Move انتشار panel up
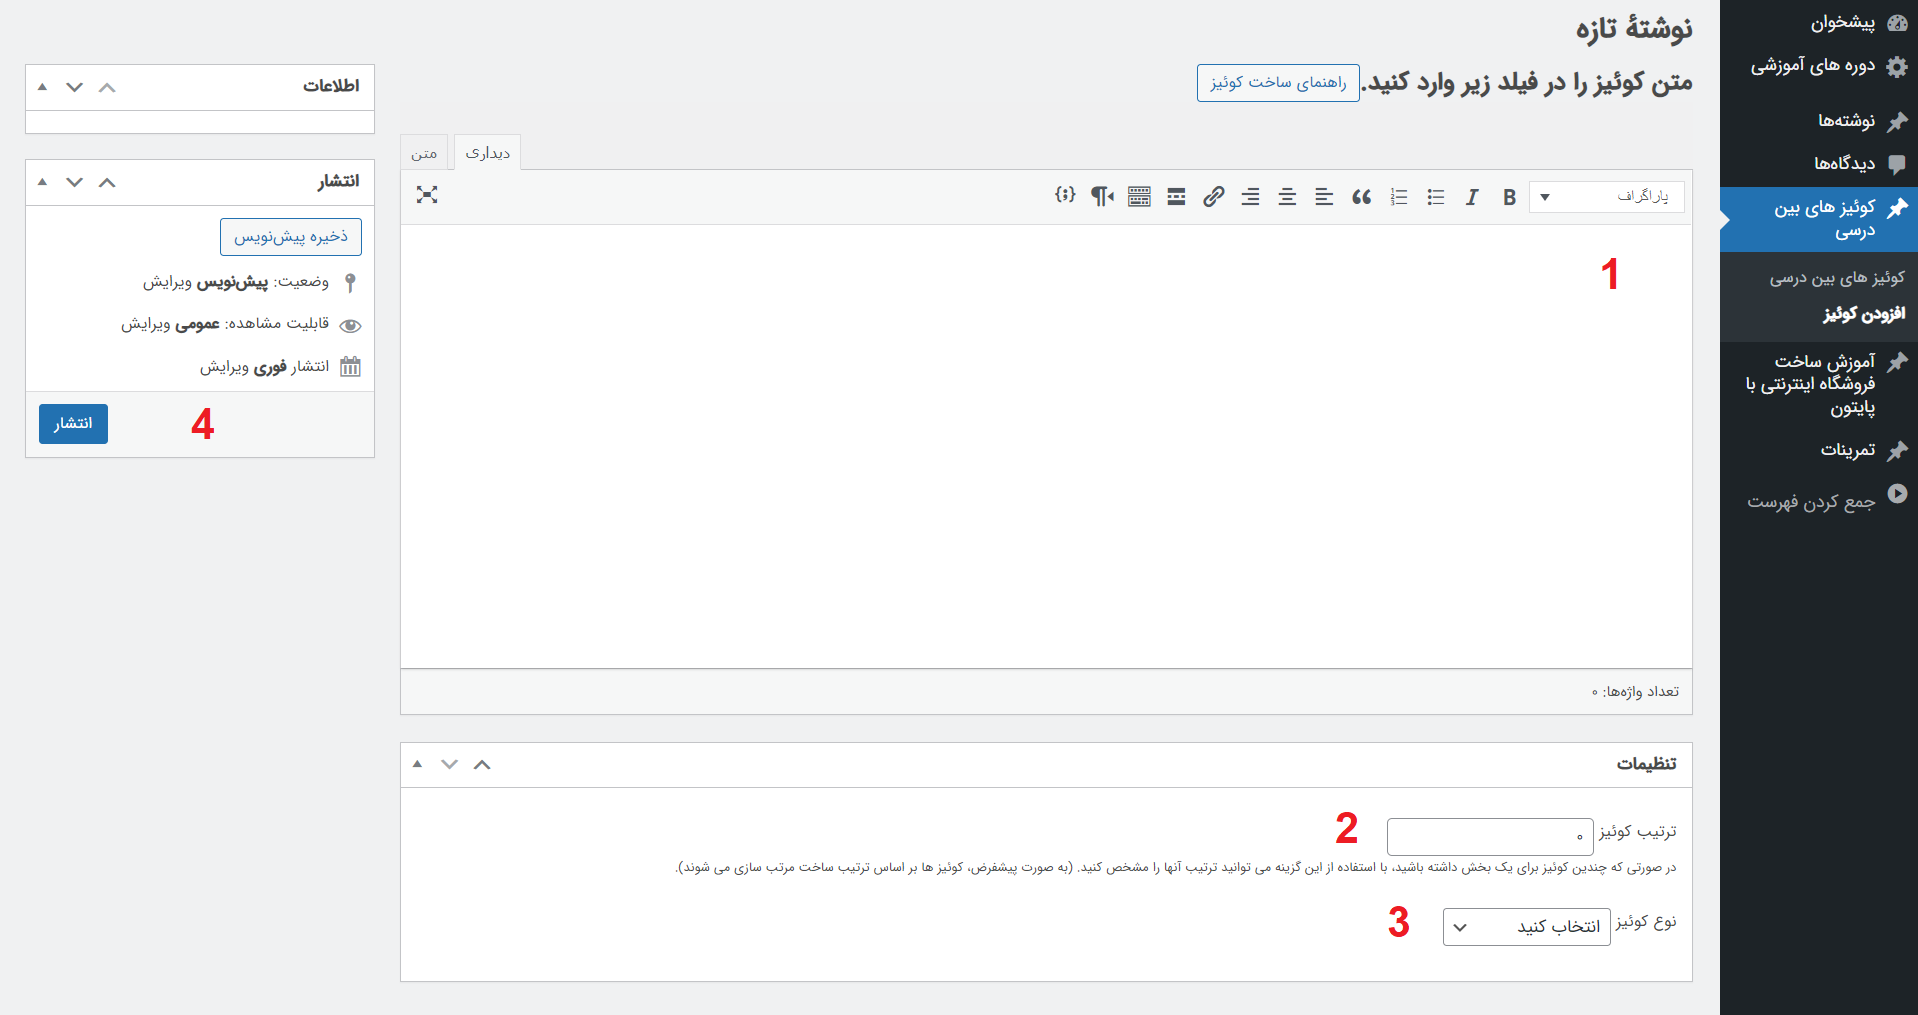 pyautogui.click(x=107, y=182)
